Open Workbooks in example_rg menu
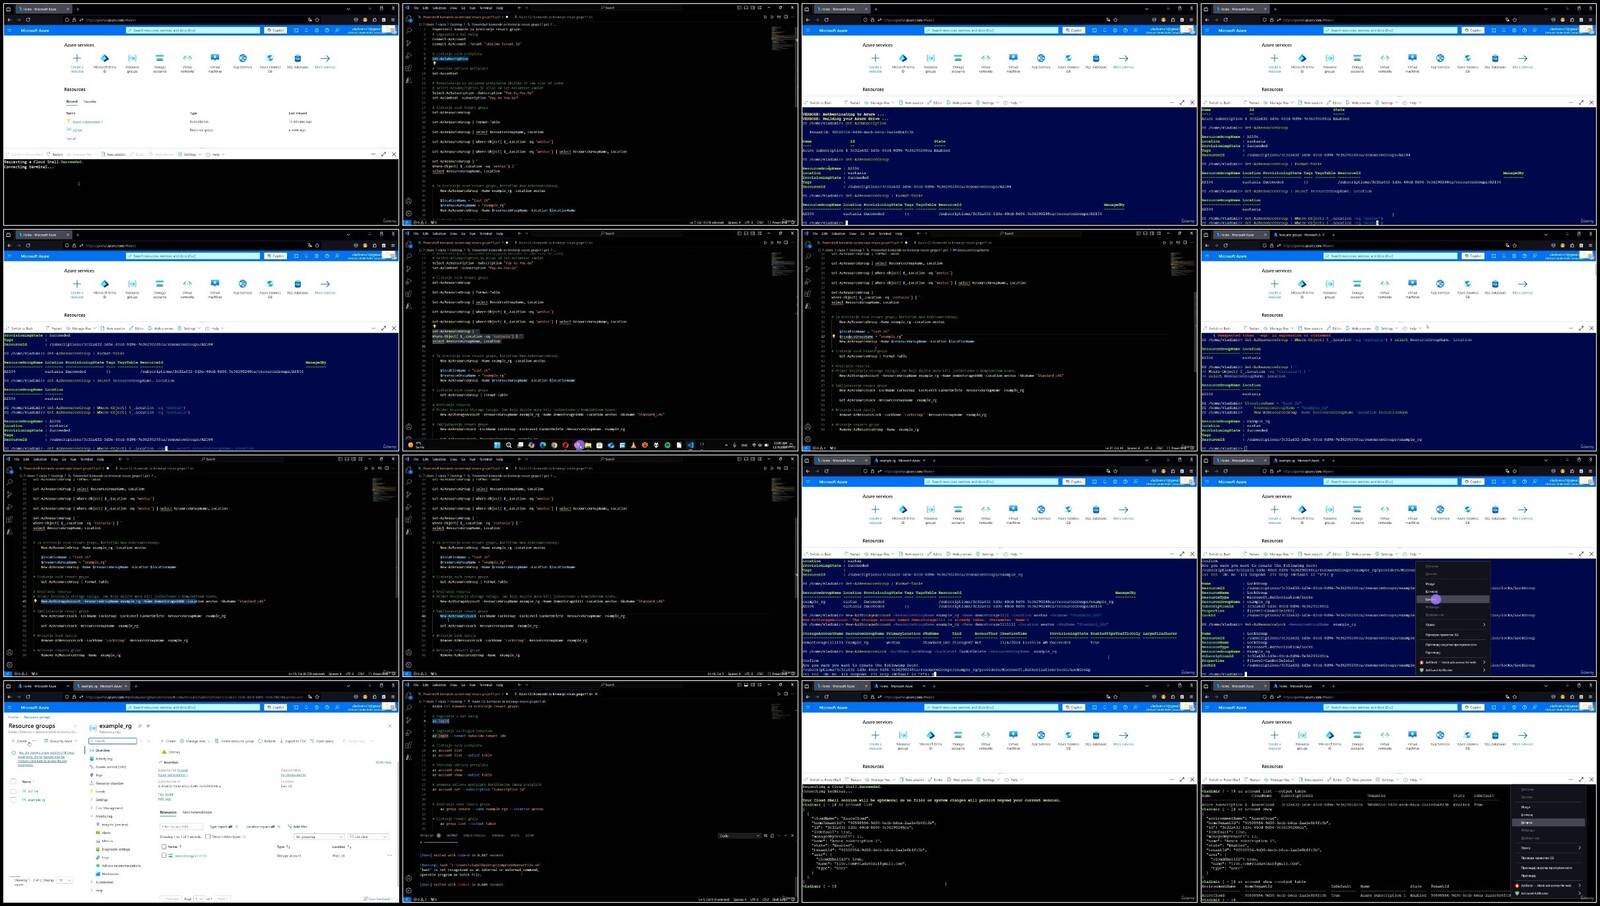Viewport: 1600px width, 906px height. [x=107, y=874]
